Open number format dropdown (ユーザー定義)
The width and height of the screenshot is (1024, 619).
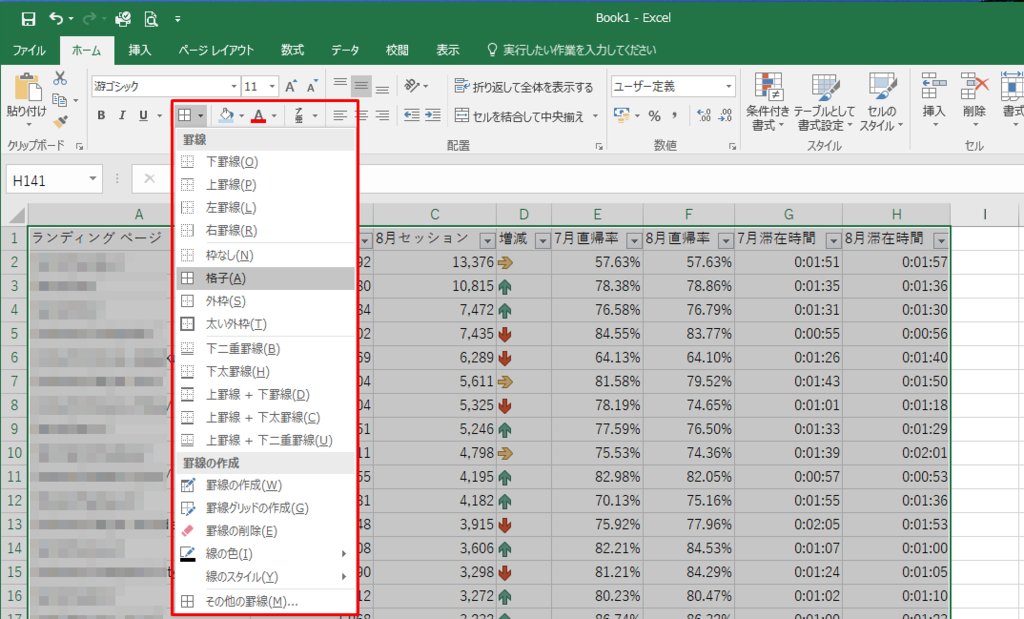729,86
